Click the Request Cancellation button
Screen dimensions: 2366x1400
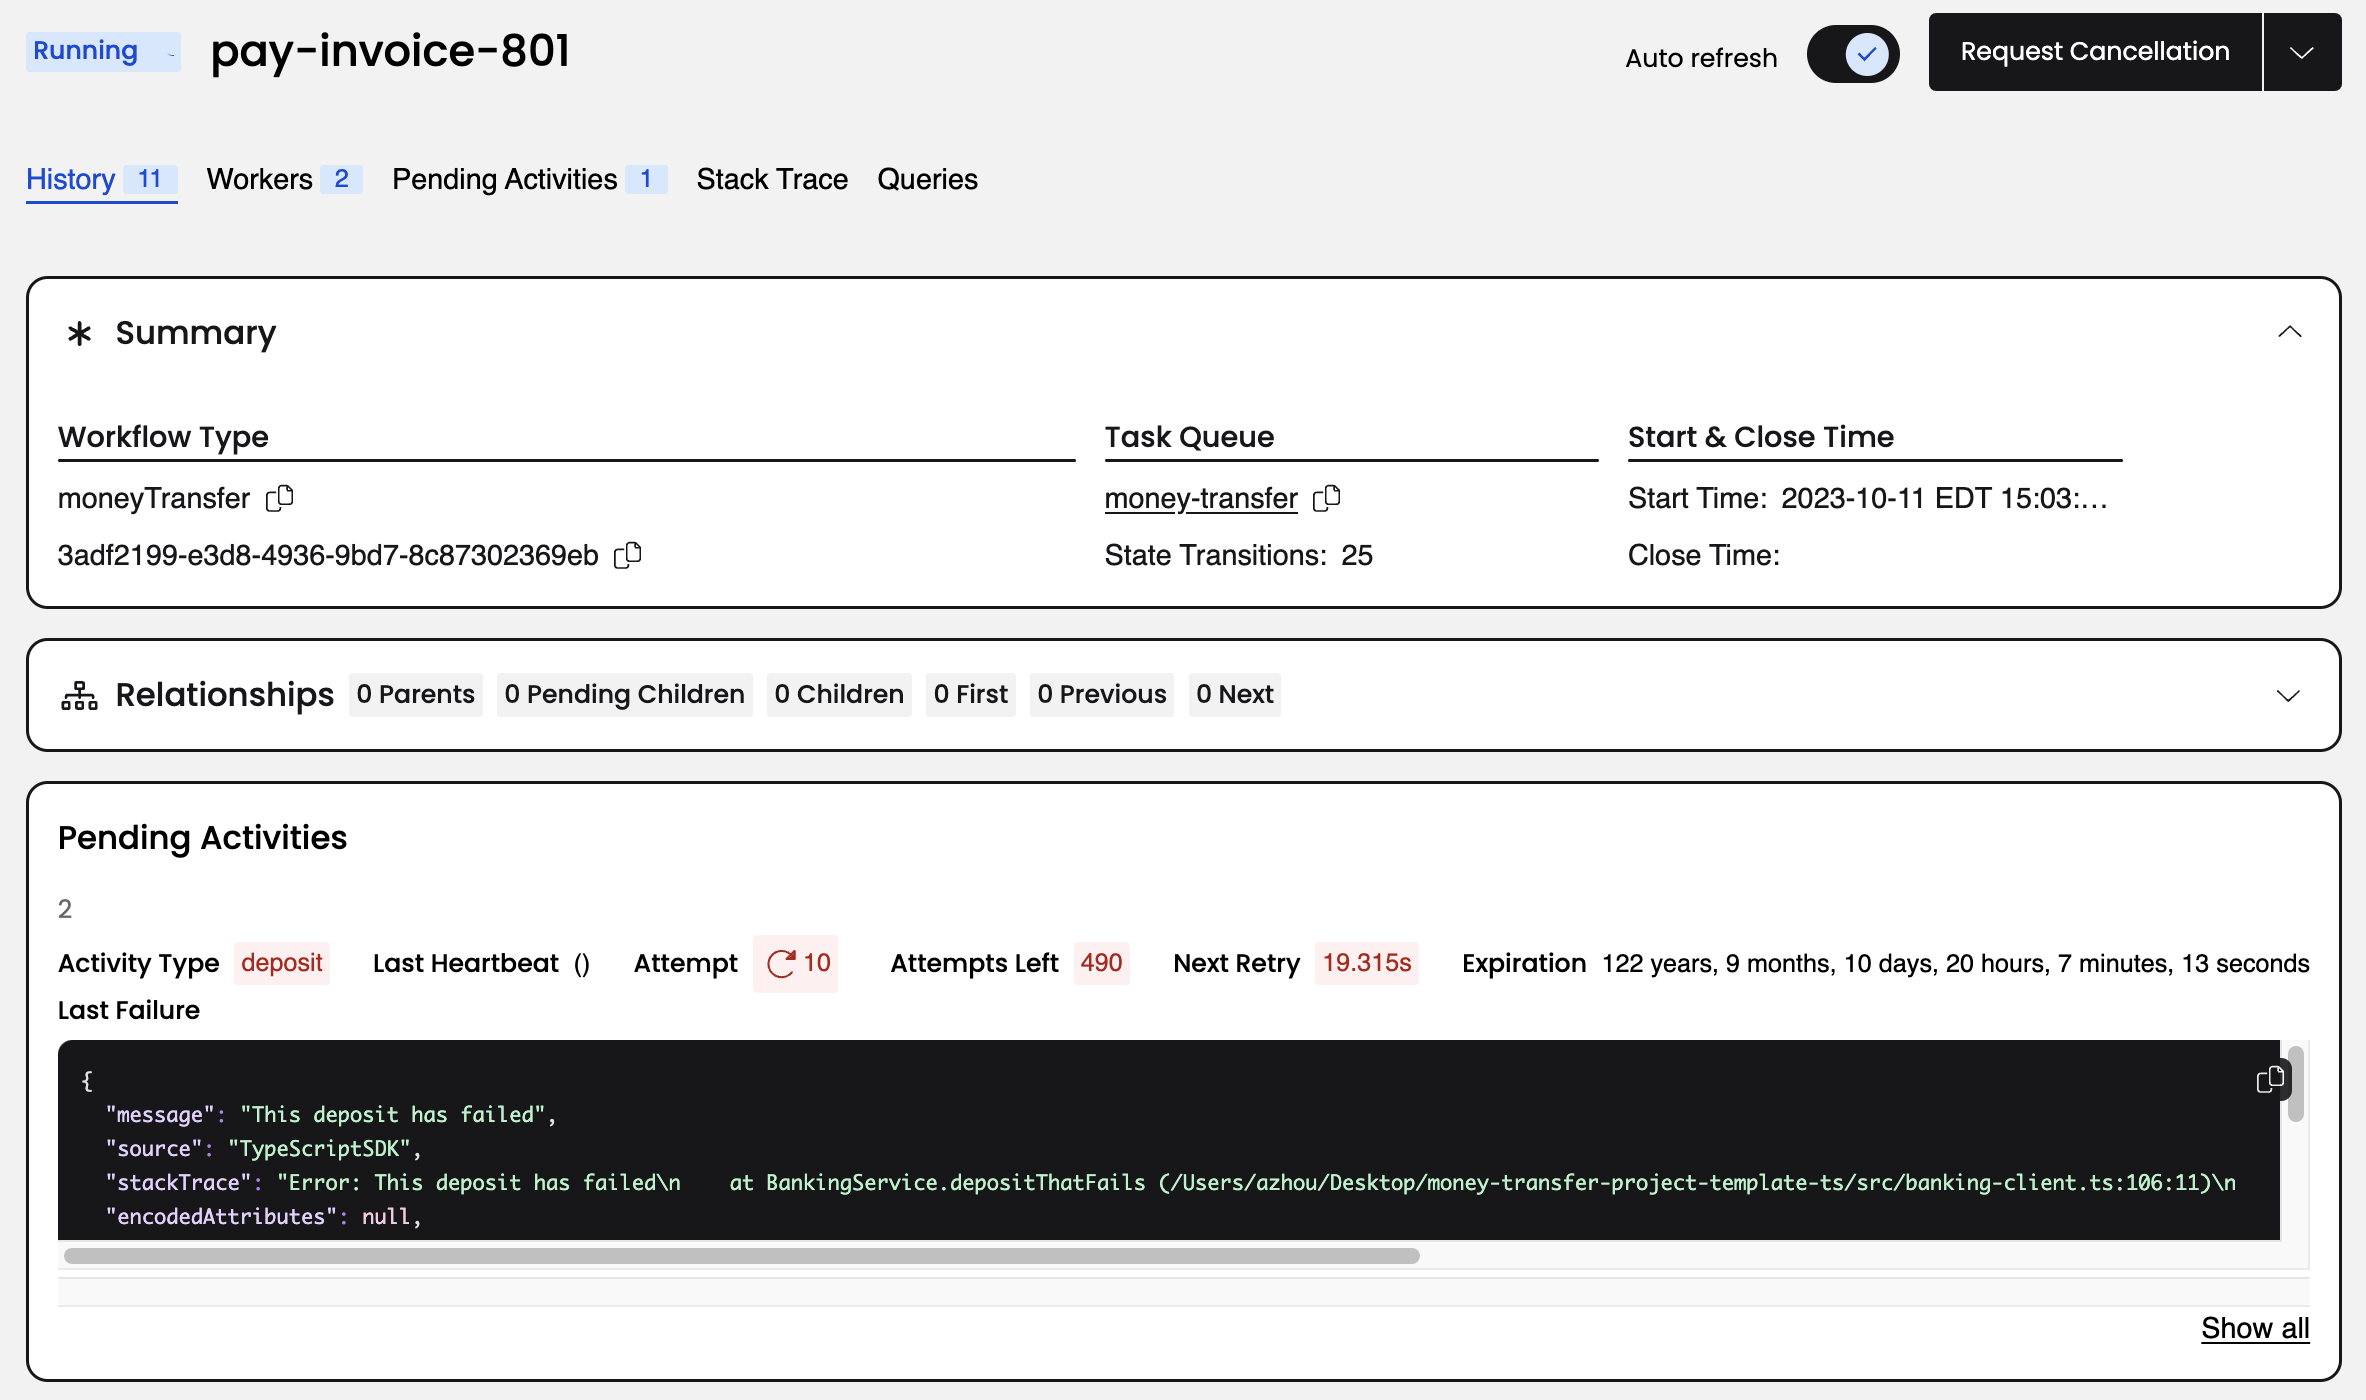(x=2094, y=52)
